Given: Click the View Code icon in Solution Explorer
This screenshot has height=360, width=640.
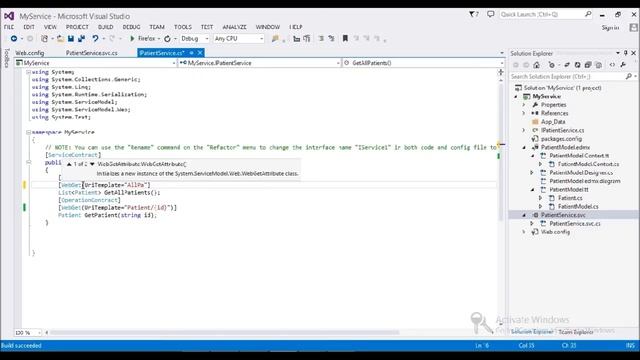Looking at the screenshot, I should [612, 65].
